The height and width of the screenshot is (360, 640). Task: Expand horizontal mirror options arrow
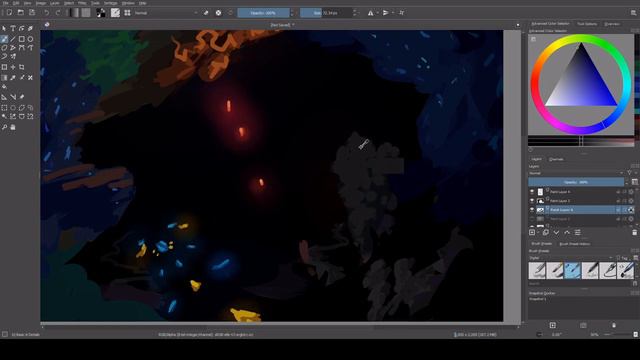click(x=378, y=13)
